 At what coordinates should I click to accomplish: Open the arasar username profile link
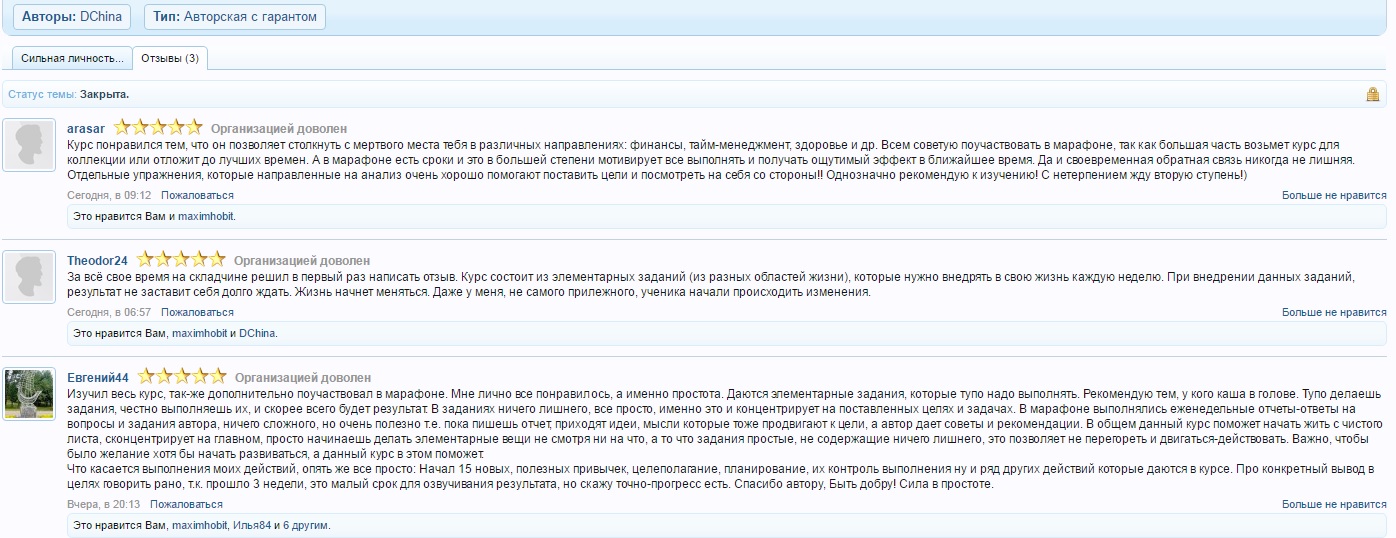pyautogui.click(x=86, y=129)
